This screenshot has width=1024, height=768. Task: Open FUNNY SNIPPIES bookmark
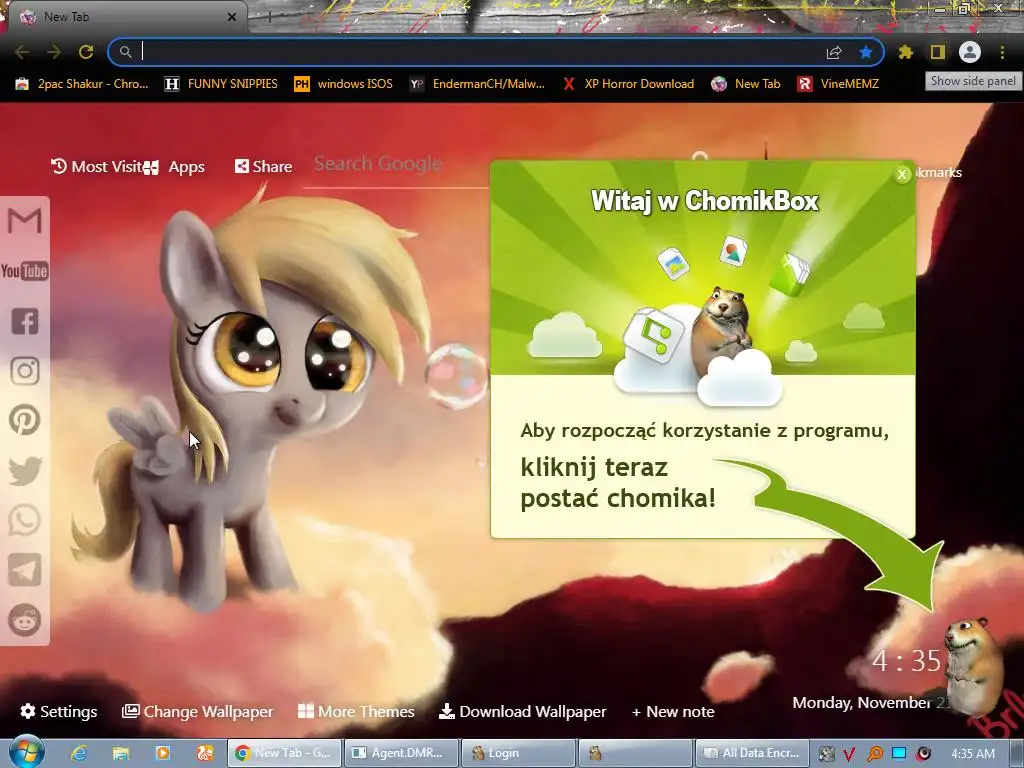click(221, 84)
